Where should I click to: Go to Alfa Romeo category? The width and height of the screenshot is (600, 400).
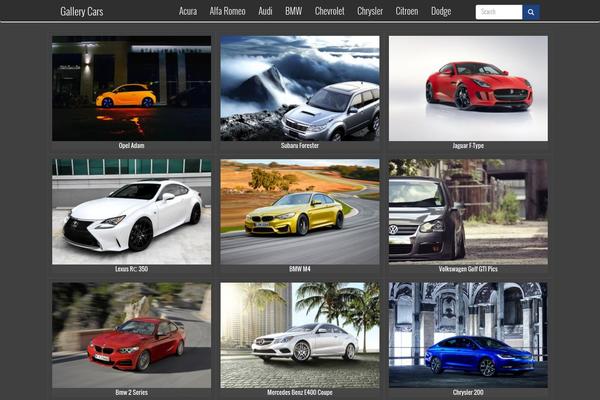(227, 11)
